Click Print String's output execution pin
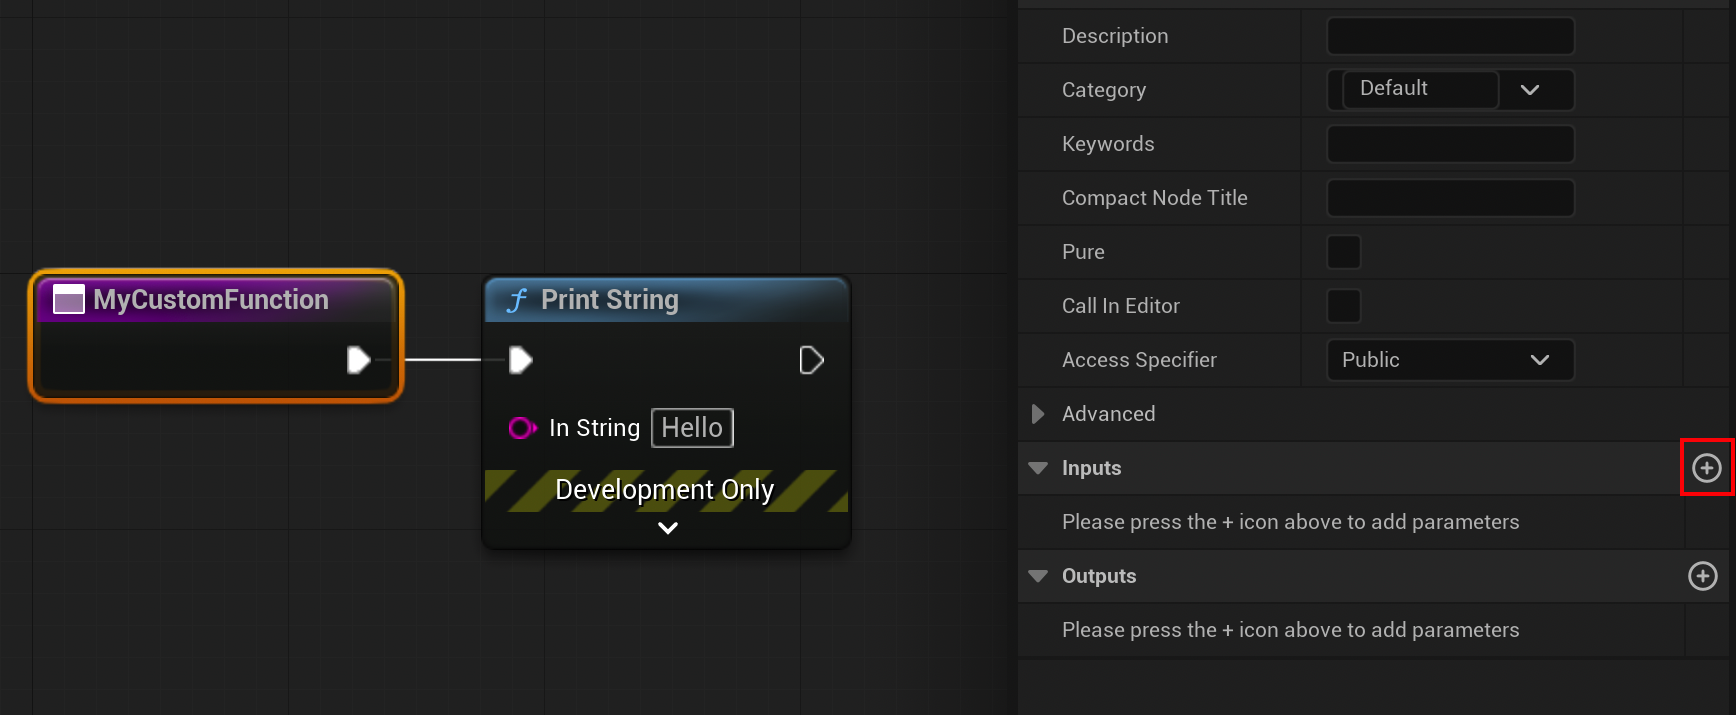Screen dimensions: 1736x715 811,360
